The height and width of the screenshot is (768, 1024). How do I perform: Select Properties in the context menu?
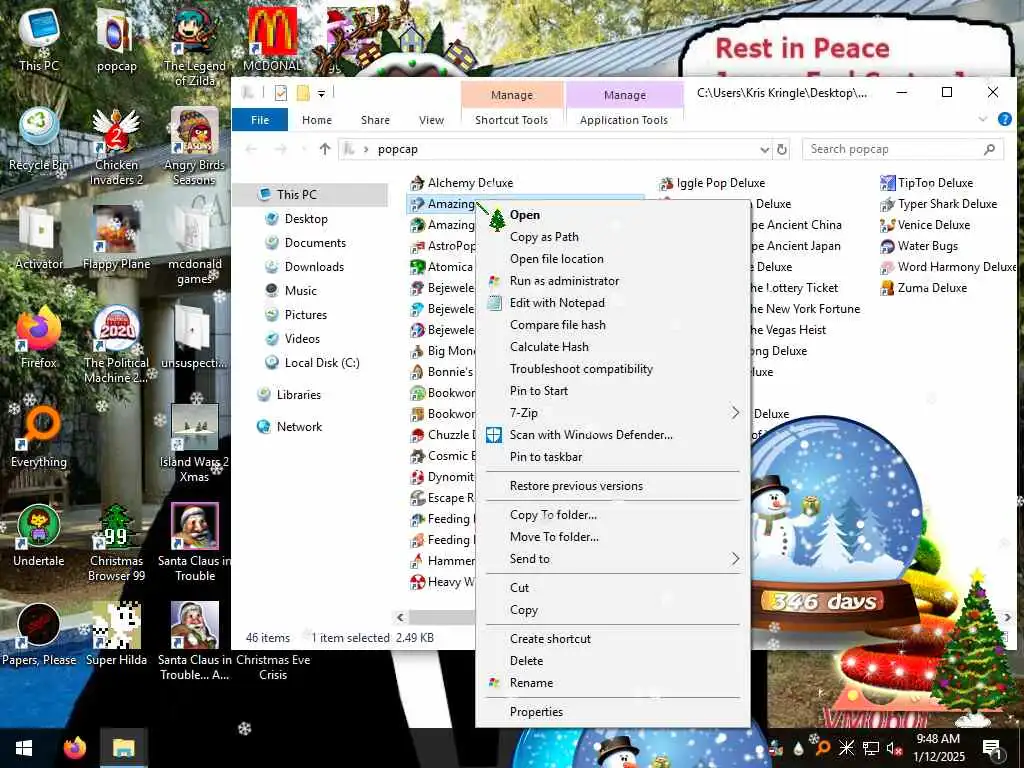(613, 712)
